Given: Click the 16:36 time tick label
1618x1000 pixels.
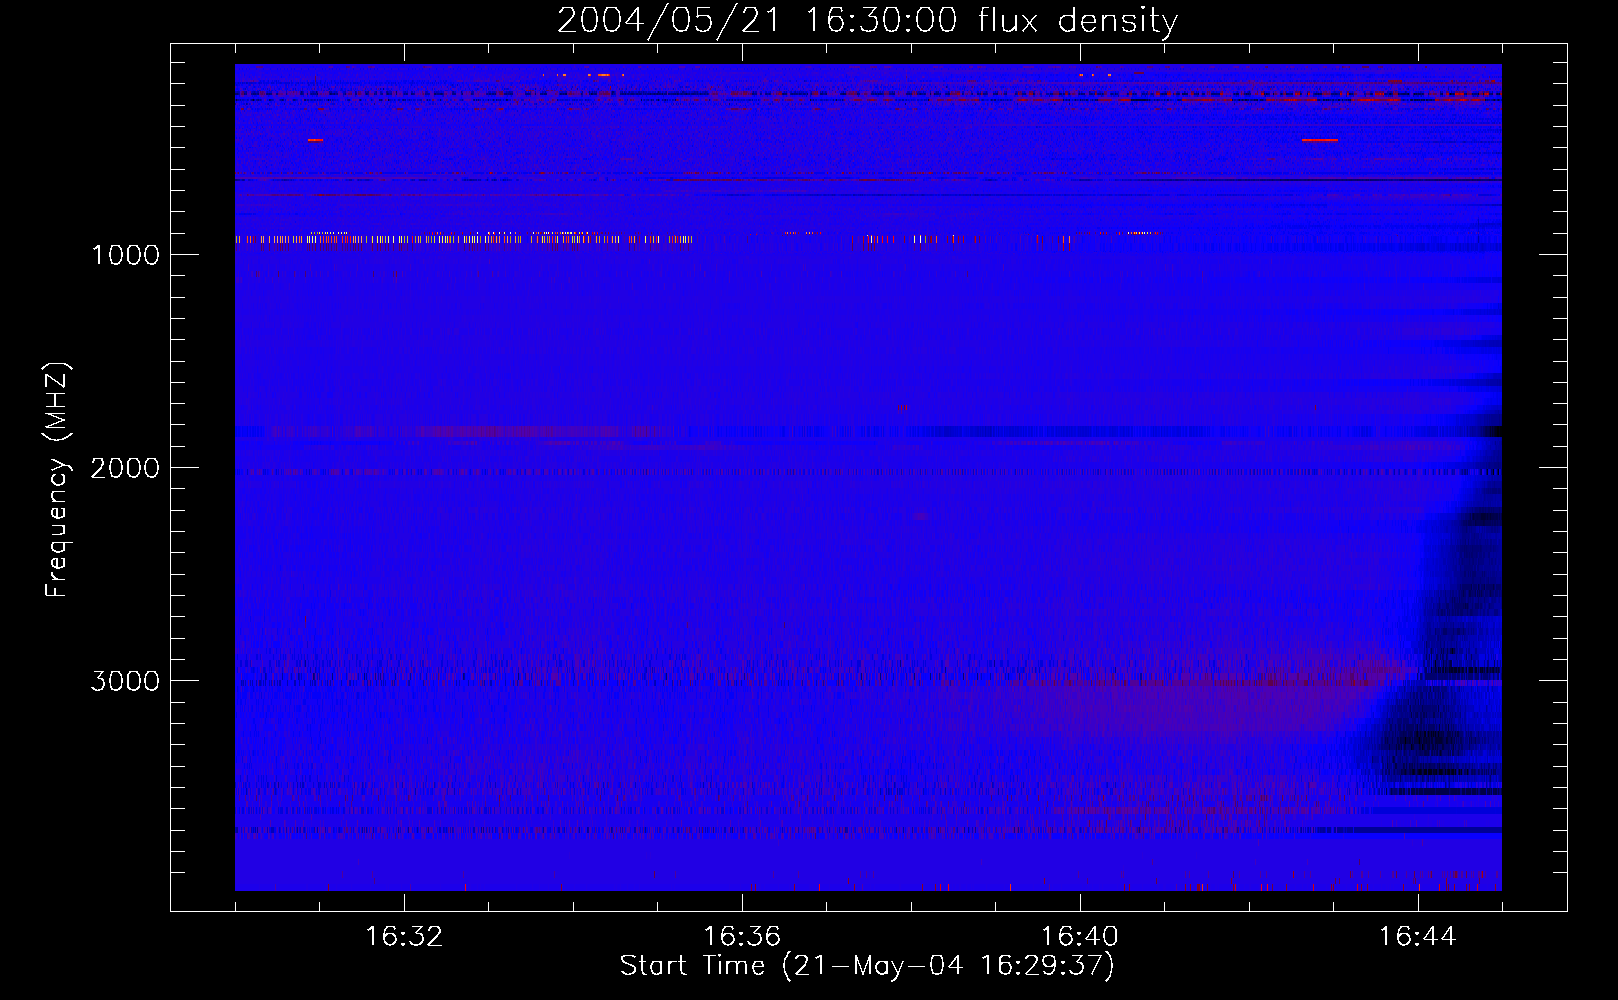Looking at the screenshot, I should point(742,937).
